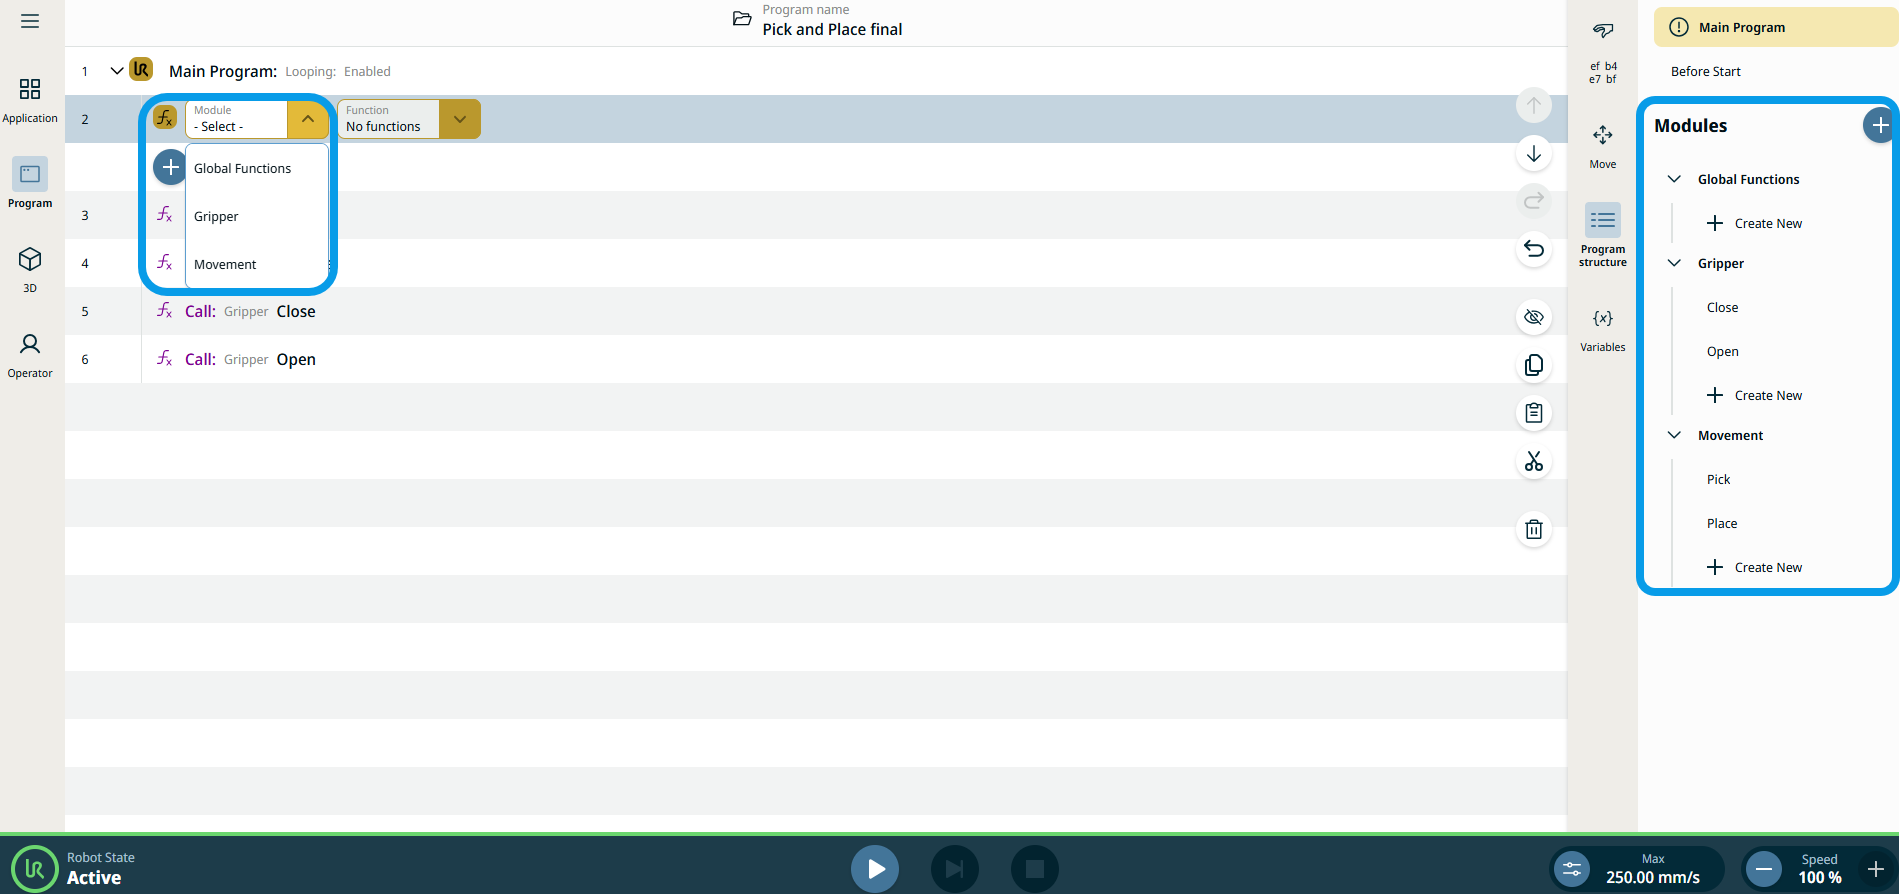Image resolution: width=1900 pixels, height=894 pixels.
Task: Toggle the Program structure panel
Action: (x=1602, y=233)
